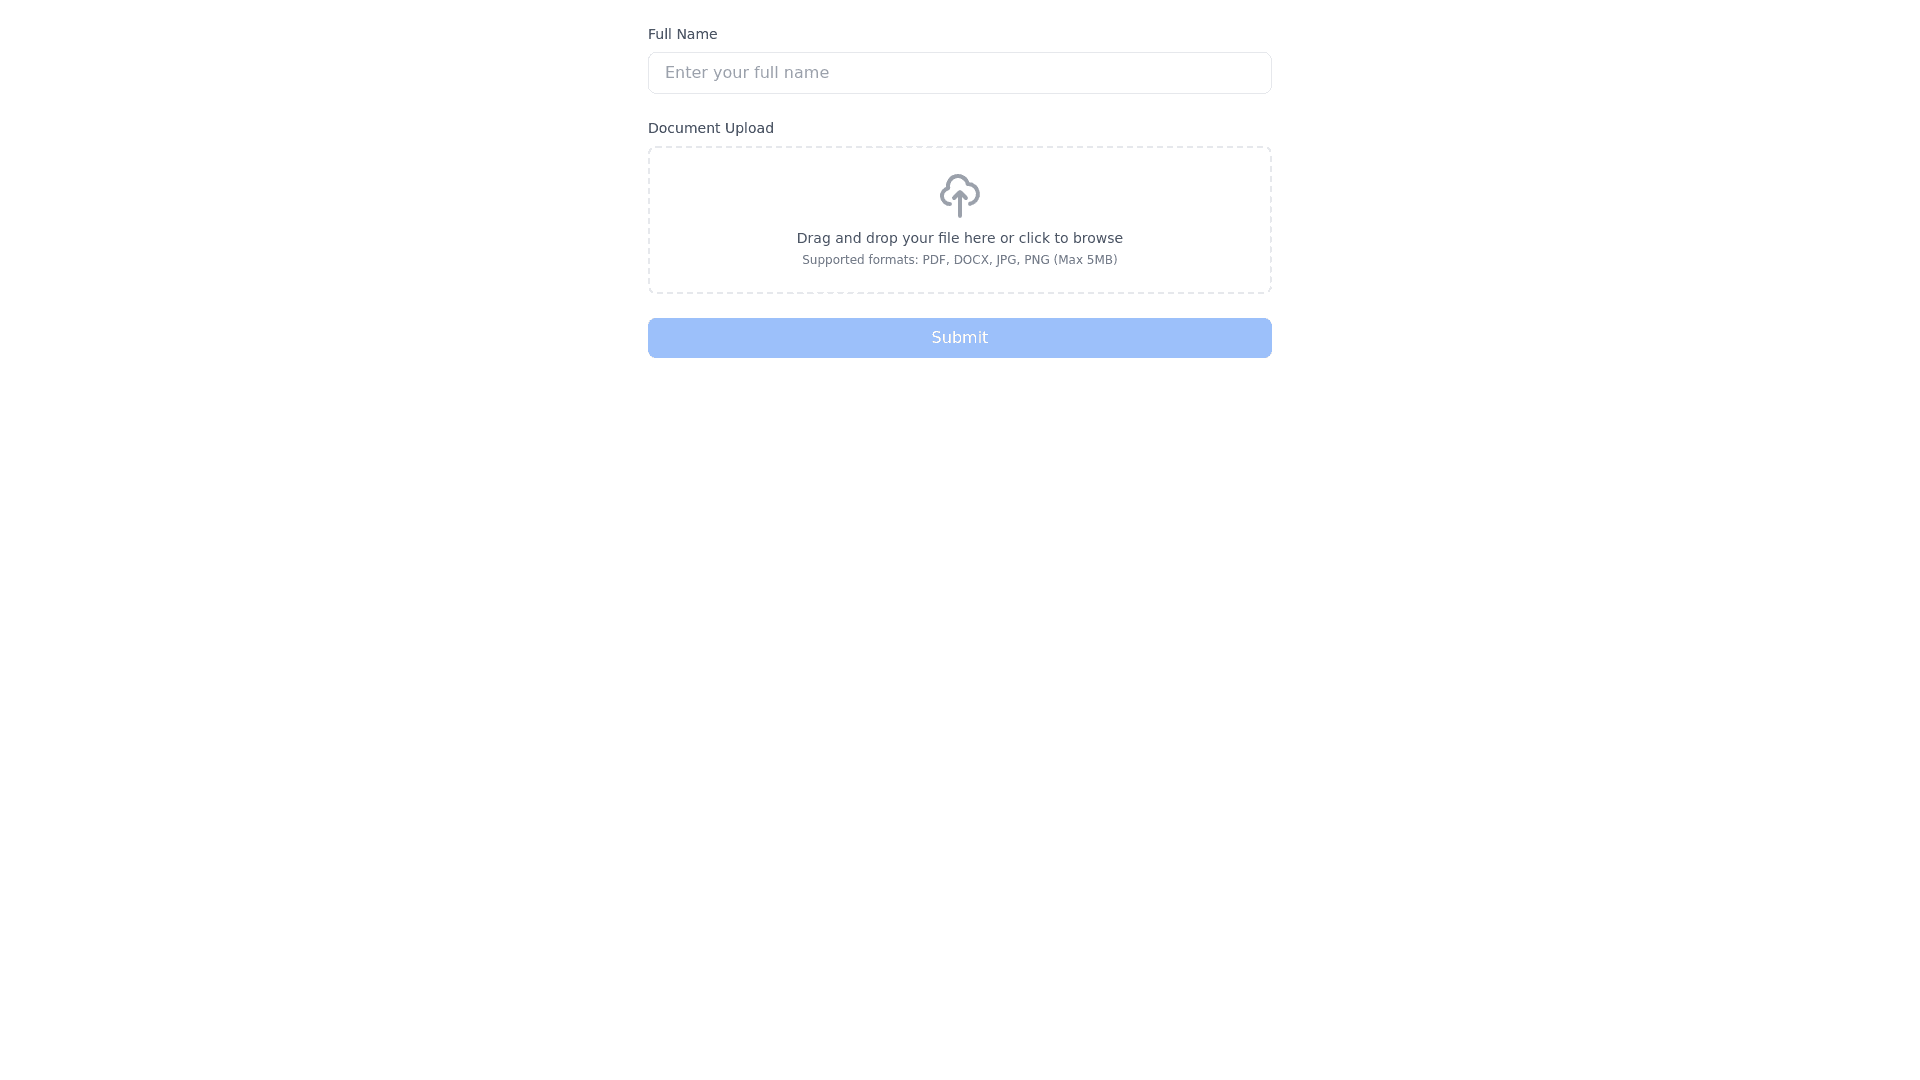Click the 'Max 5MB' size limit note
1920x1080 pixels.
coord(1085,260)
